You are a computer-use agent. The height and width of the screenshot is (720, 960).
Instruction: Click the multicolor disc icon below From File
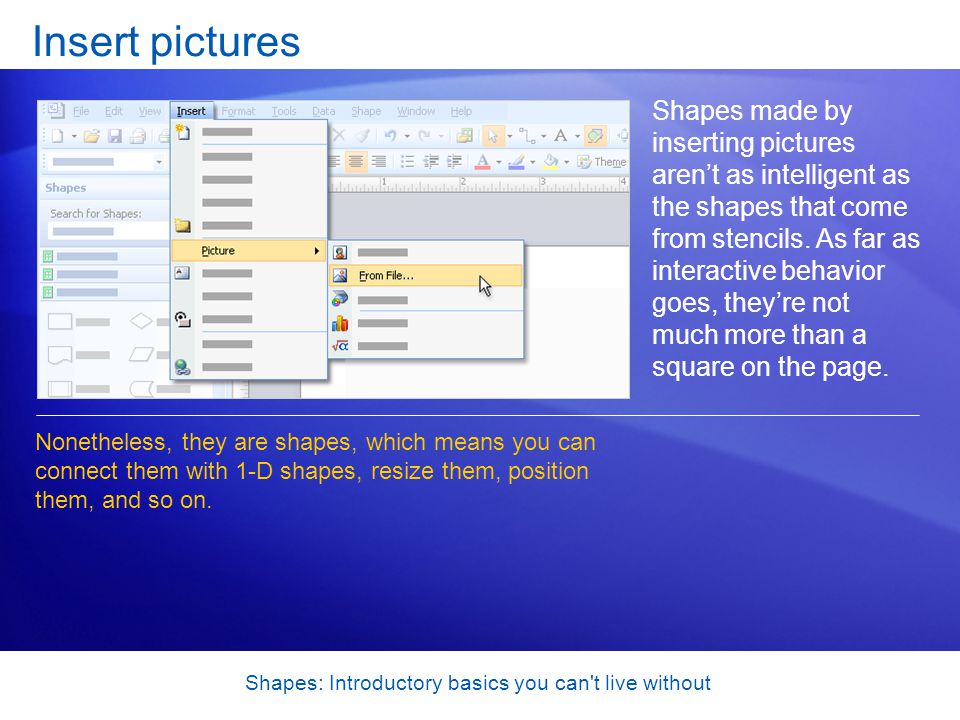pyautogui.click(x=340, y=299)
